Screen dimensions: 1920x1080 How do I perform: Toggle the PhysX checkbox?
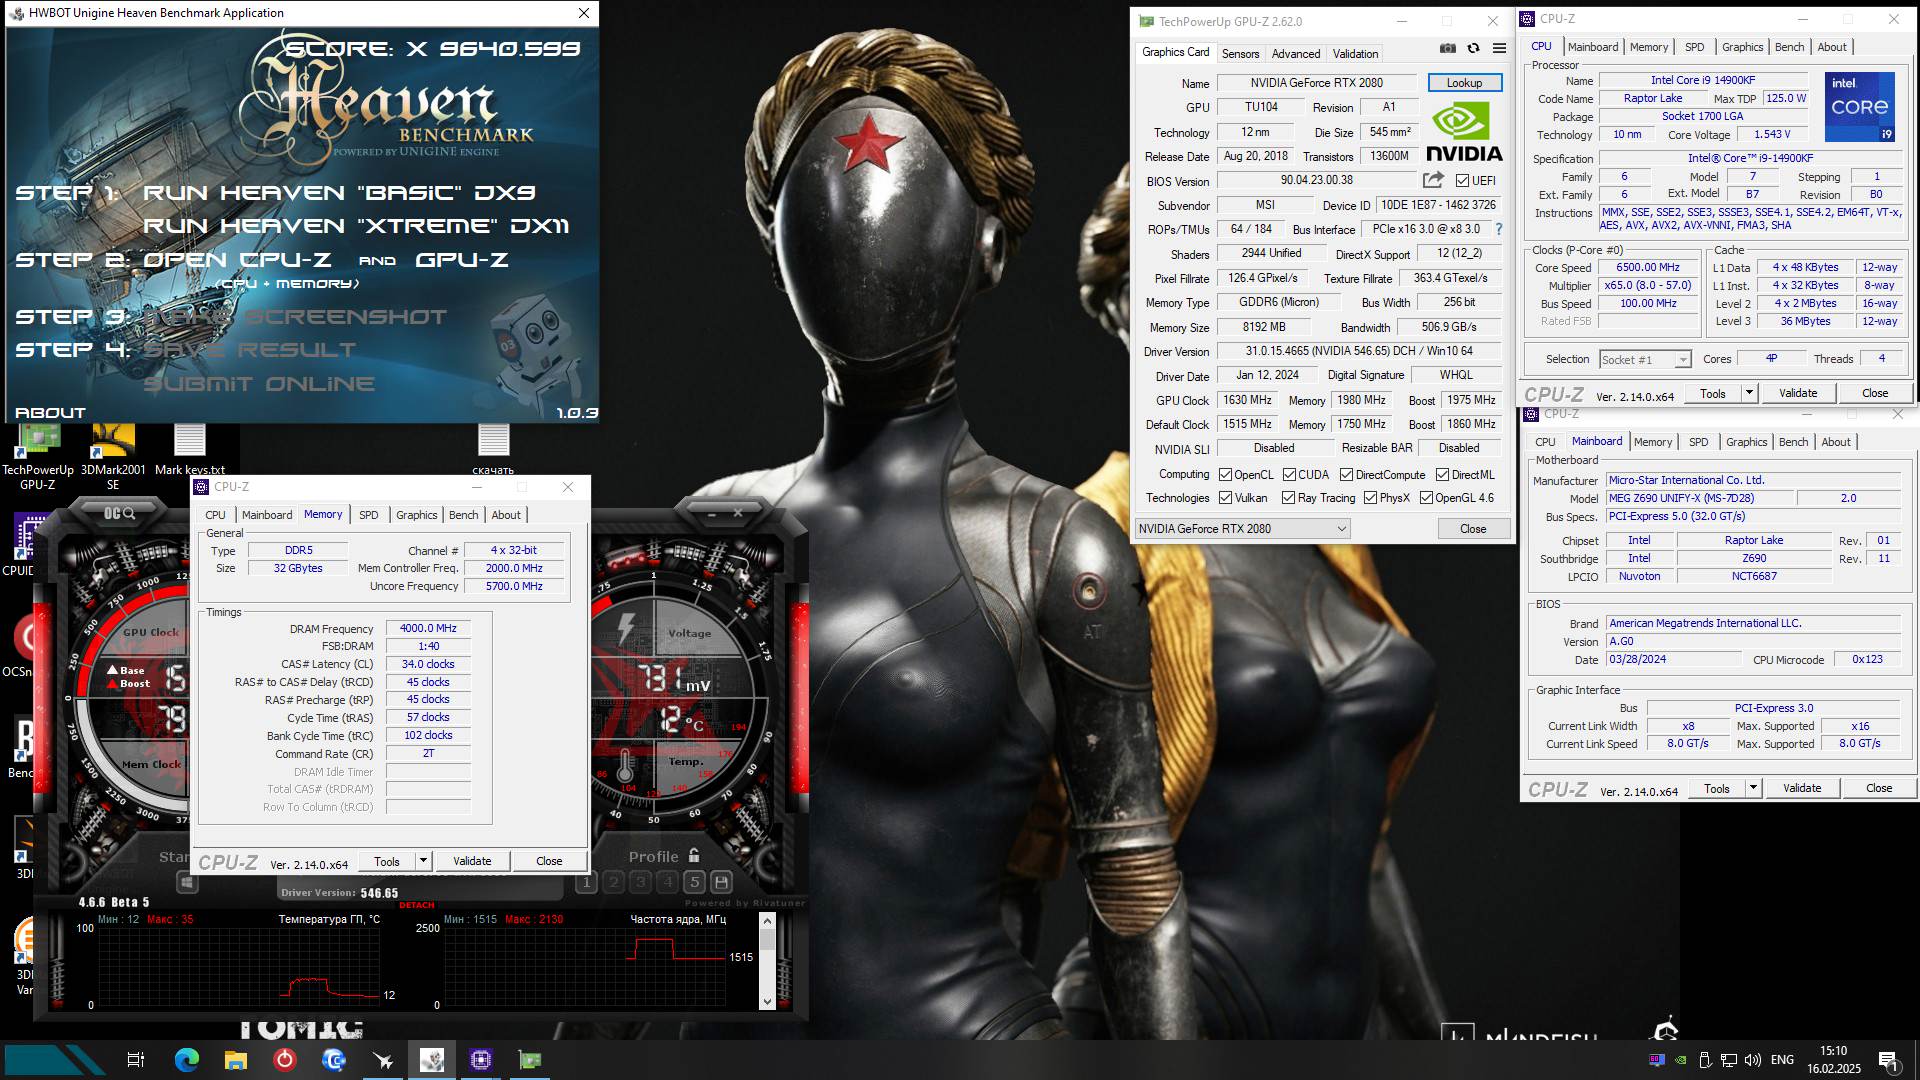(x=1370, y=498)
